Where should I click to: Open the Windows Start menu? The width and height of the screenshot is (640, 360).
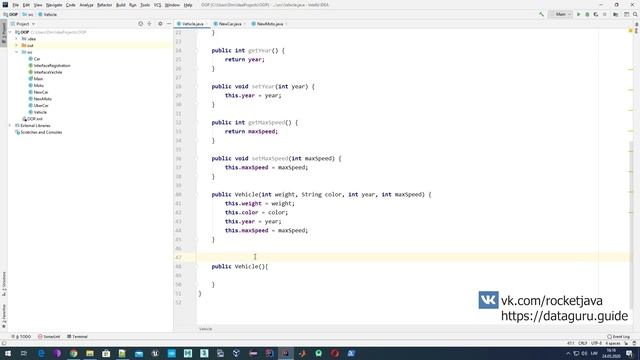(8, 353)
